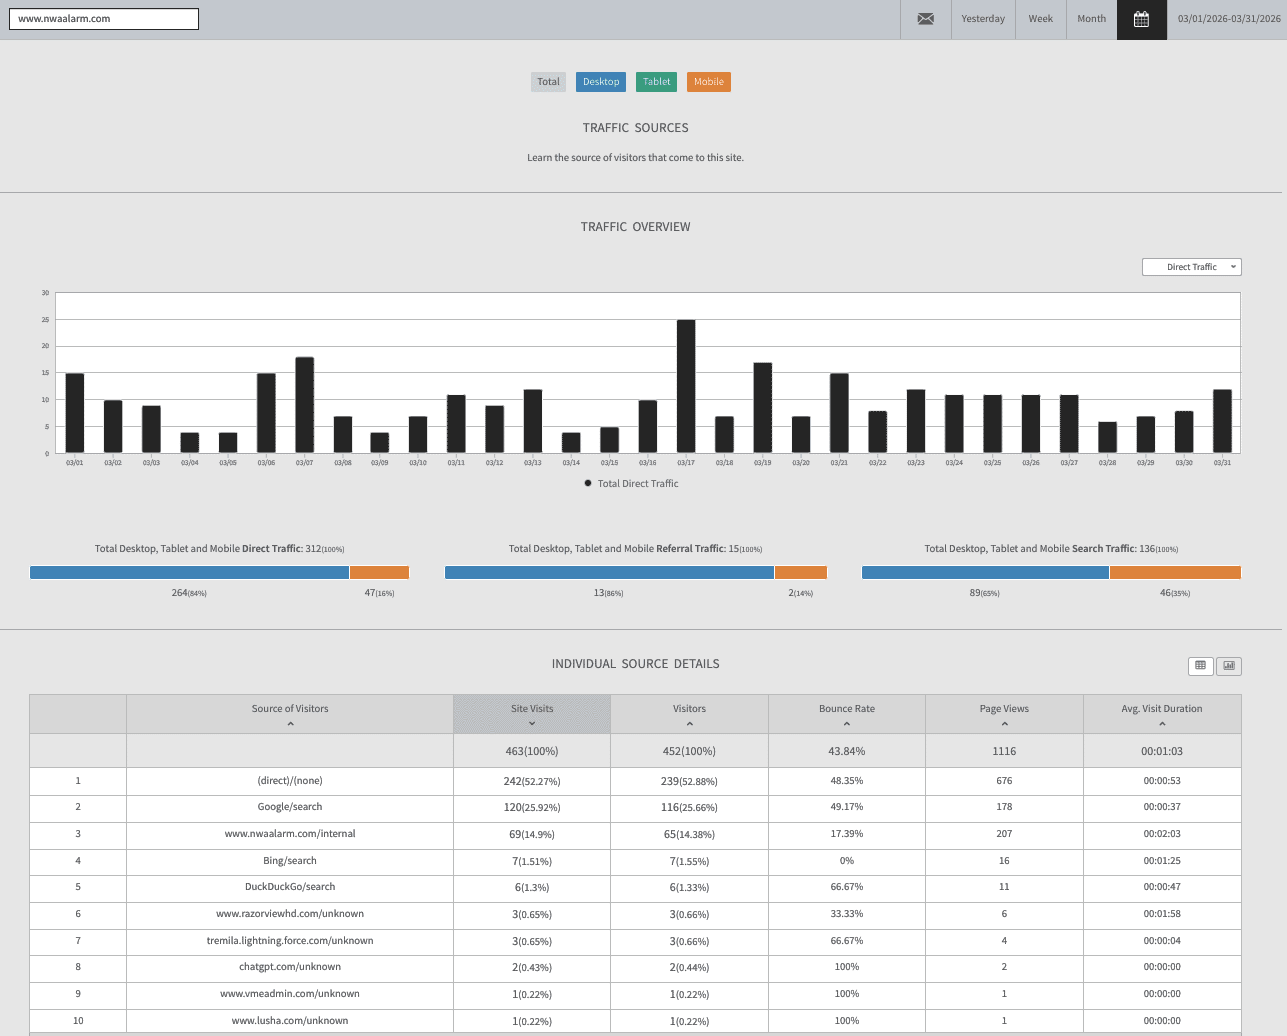Open the Direct Traffic dropdown

pos(1191,267)
